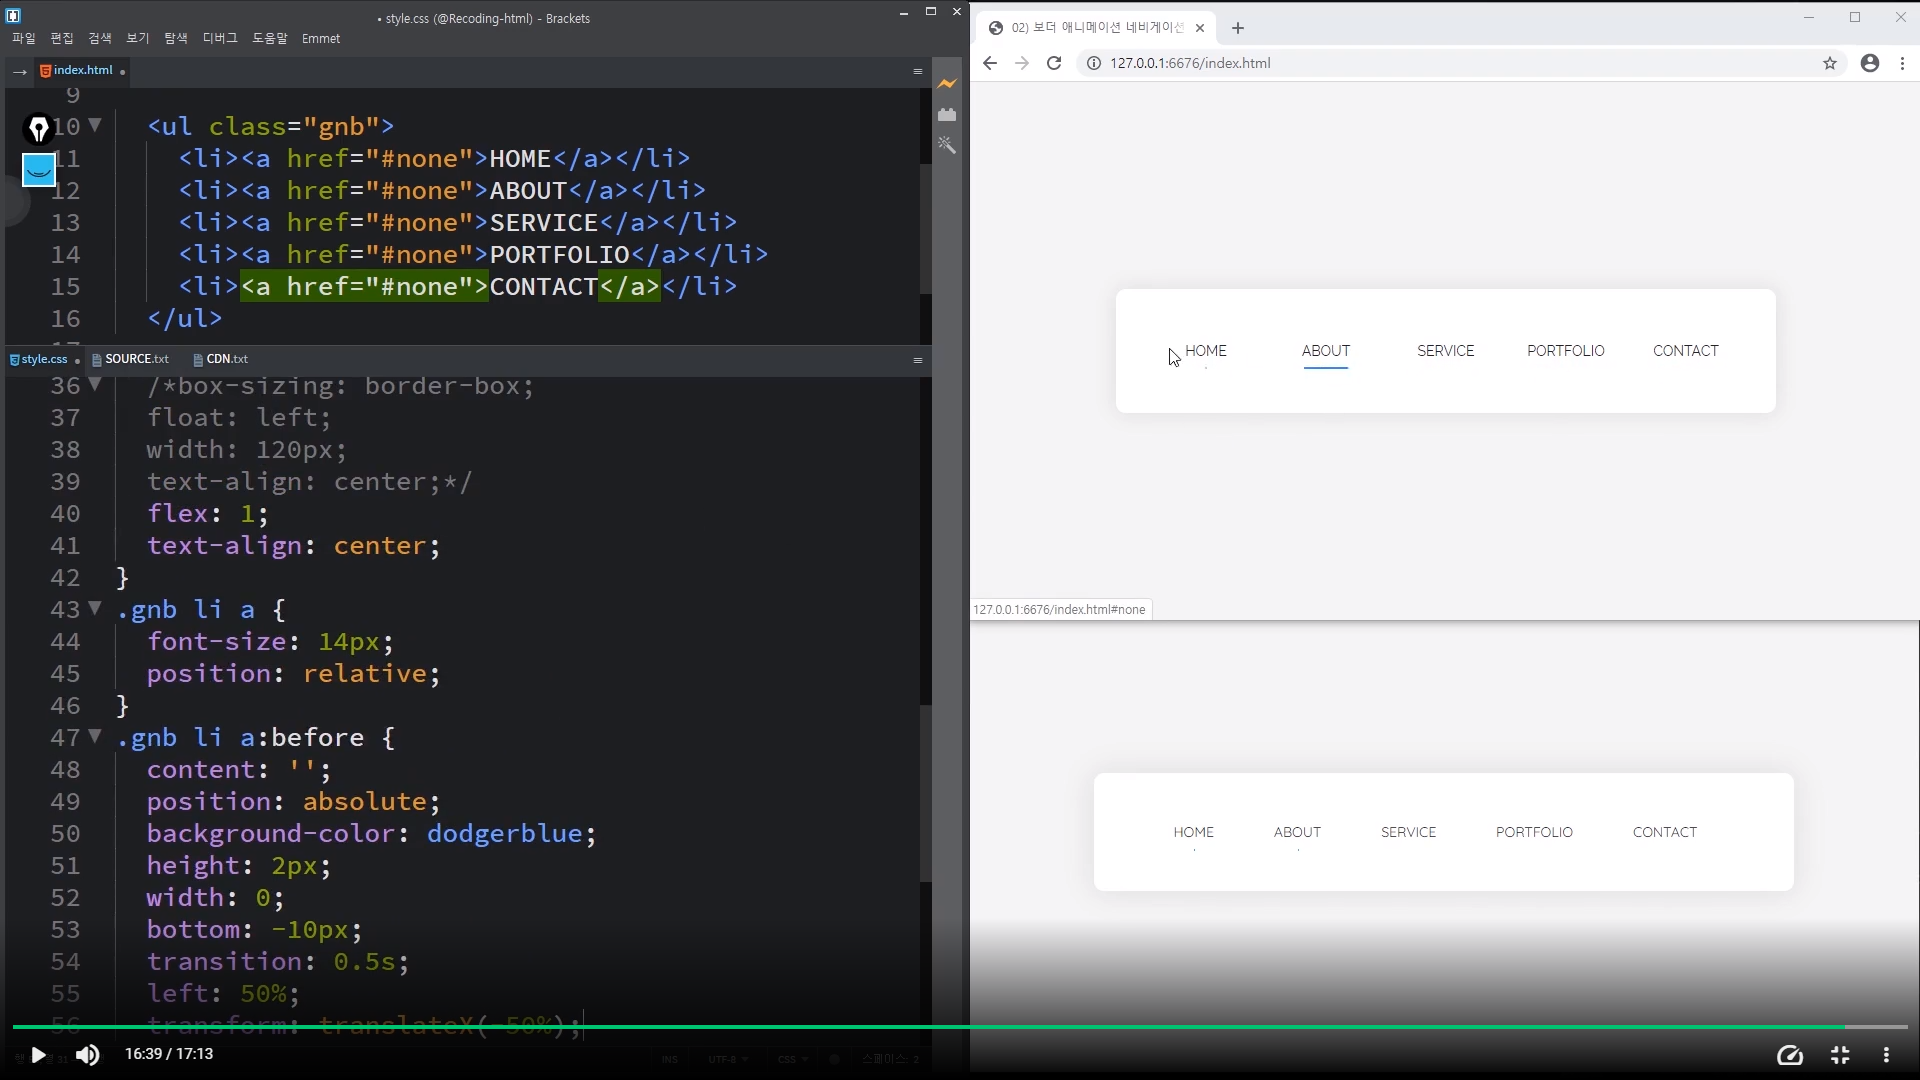1920x1080 pixels.
Task: Open the 탐색 (Navigate) menu
Action: click(176, 38)
